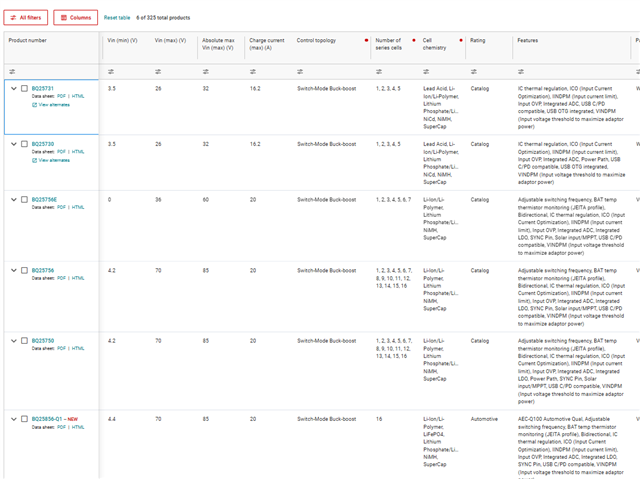Tick the checkbox for BQ25731
This screenshot has height=479, width=640.
pyautogui.click(x=24, y=88)
